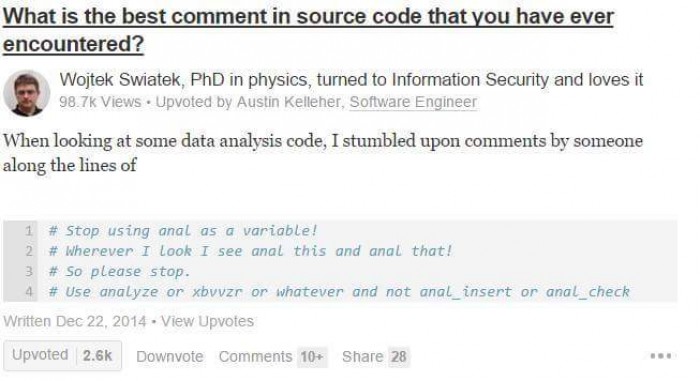
Task: Click Downvote on this answer
Action: pyautogui.click(x=170, y=356)
